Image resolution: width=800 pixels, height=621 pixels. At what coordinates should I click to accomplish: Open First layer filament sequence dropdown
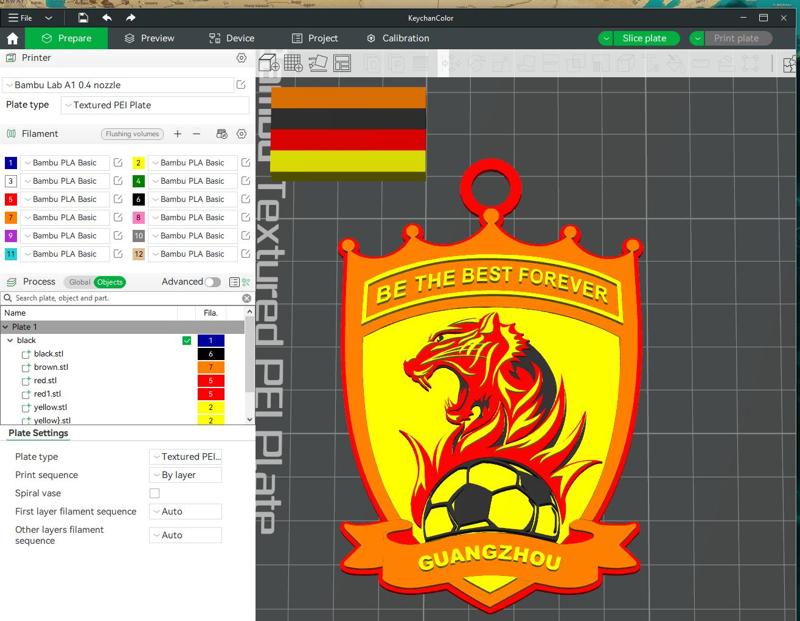185,511
